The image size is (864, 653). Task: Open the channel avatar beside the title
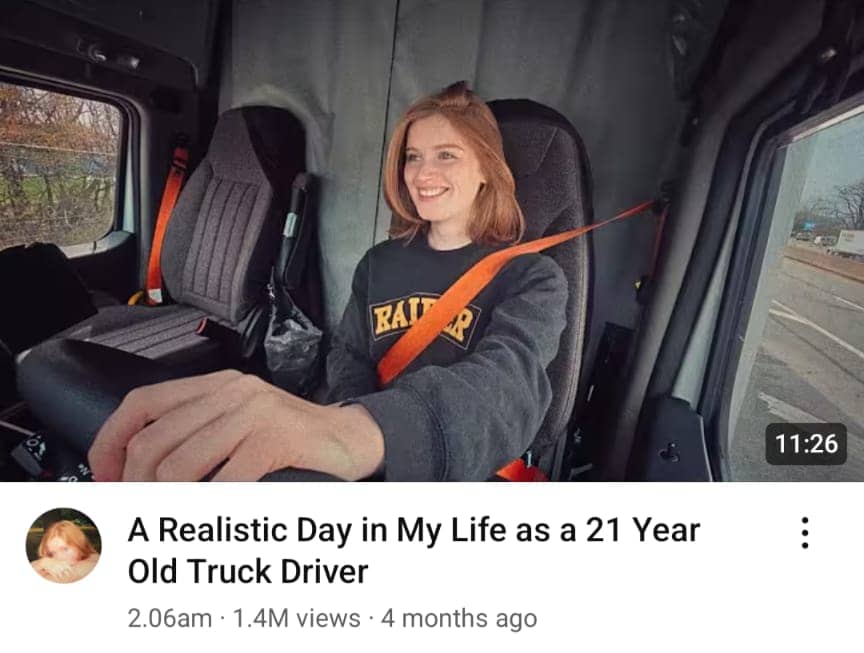pyautogui.click(x=63, y=546)
